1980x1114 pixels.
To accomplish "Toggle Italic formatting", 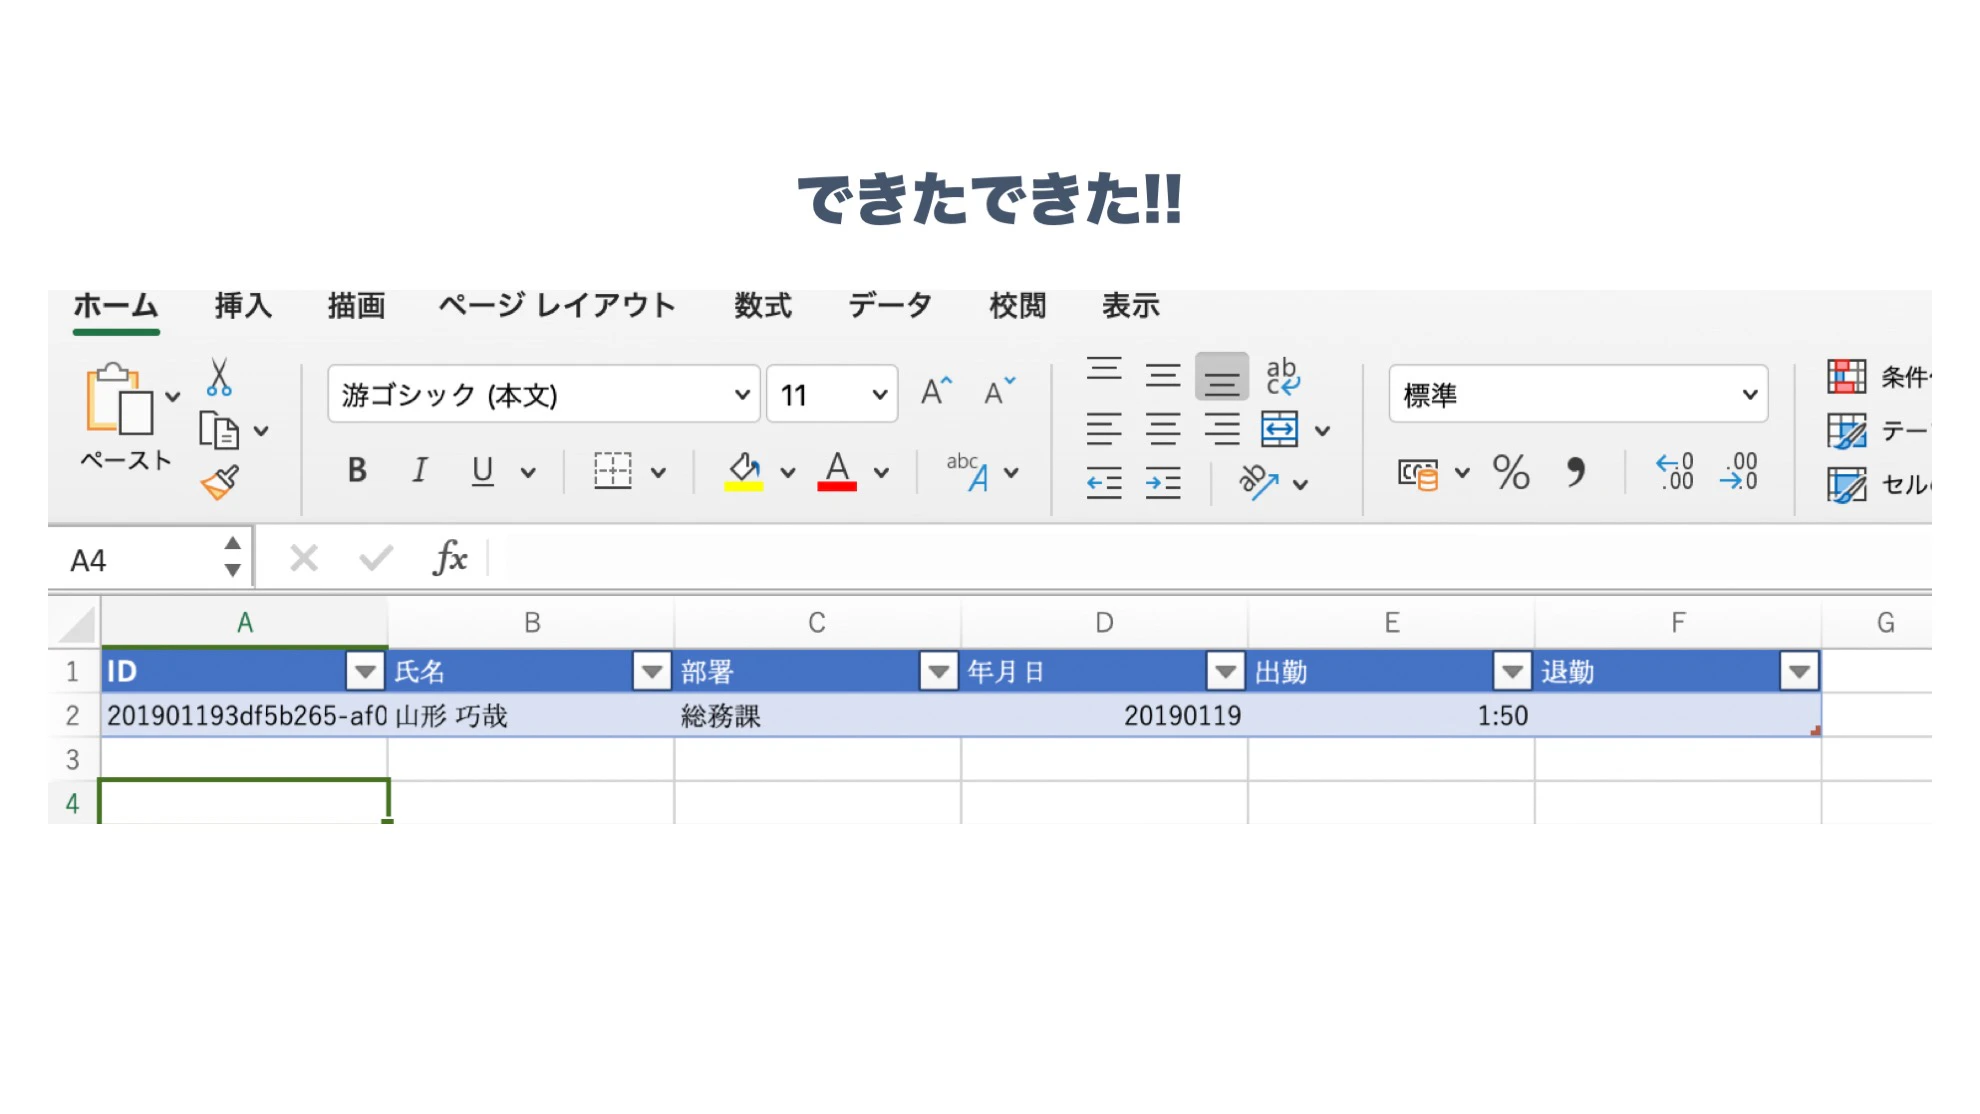I will 420,470.
